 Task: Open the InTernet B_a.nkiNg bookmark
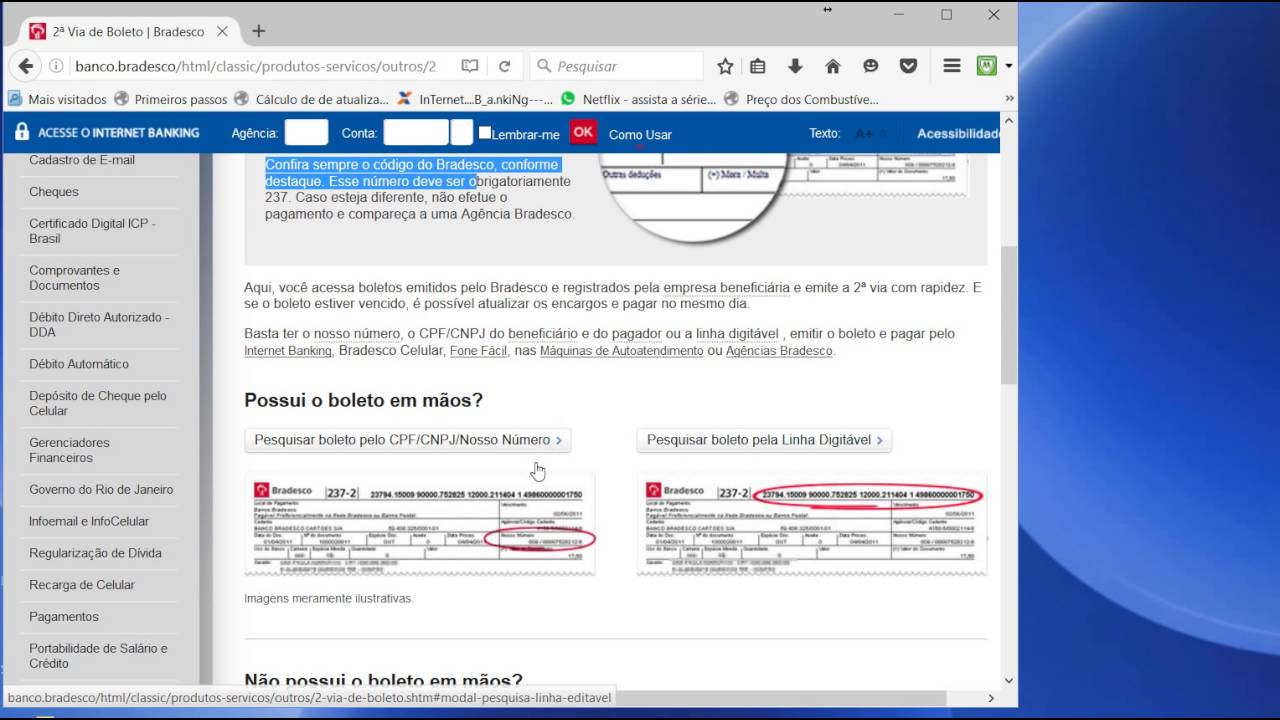pos(475,99)
